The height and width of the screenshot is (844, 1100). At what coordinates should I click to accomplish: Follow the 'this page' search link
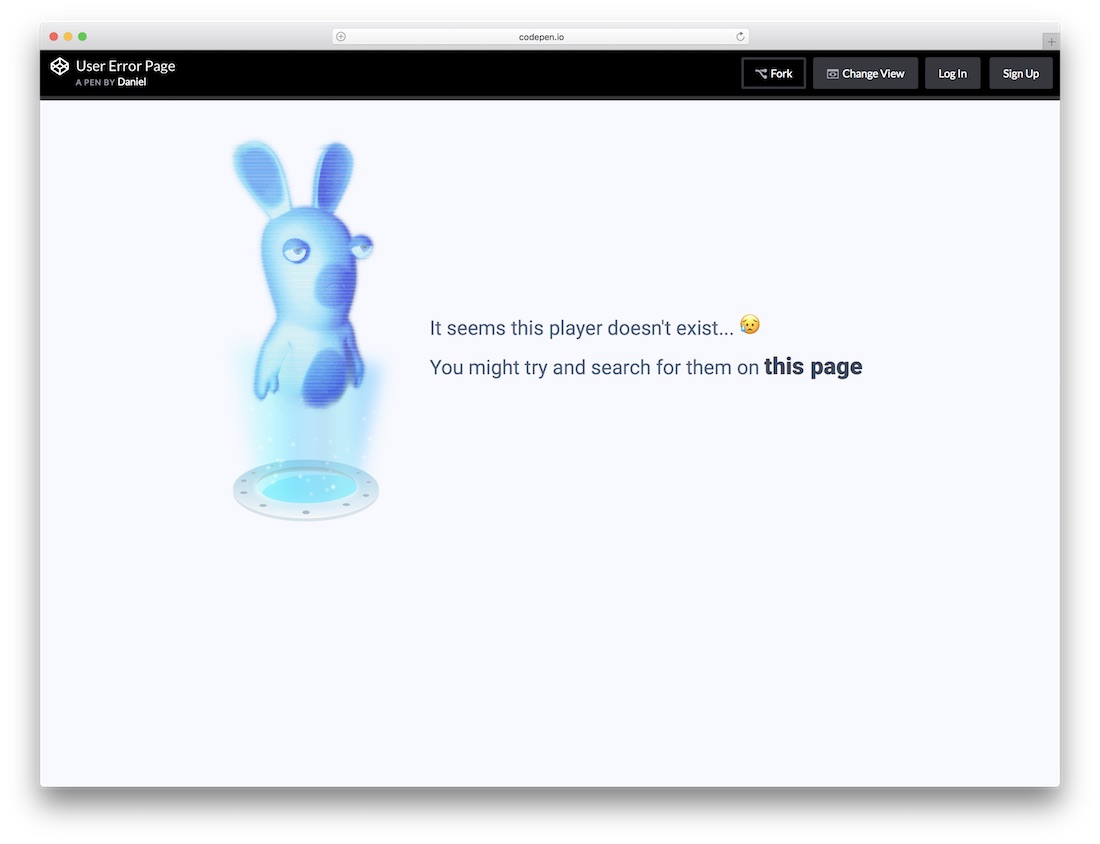click(813, 366)
